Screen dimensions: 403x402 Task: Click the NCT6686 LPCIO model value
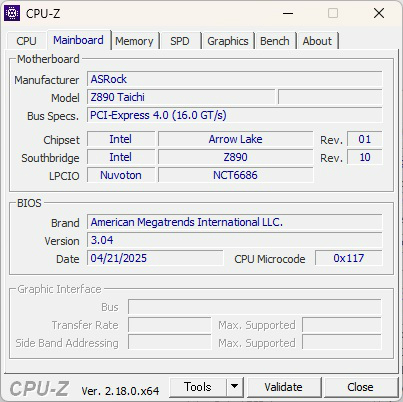point(235,175)
